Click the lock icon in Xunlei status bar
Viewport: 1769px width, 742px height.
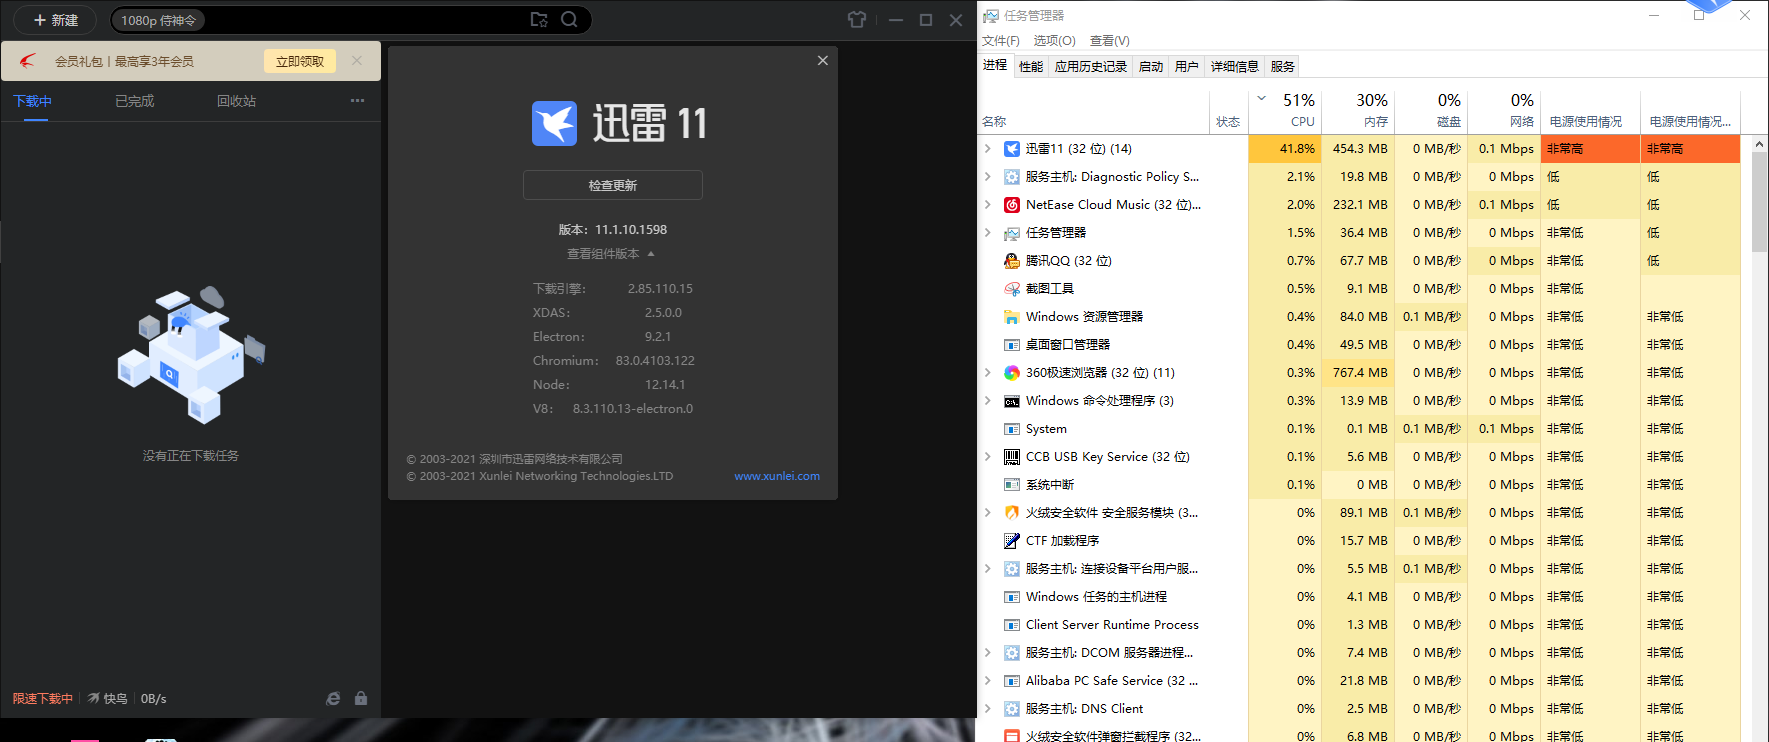[x=361, y=699]
